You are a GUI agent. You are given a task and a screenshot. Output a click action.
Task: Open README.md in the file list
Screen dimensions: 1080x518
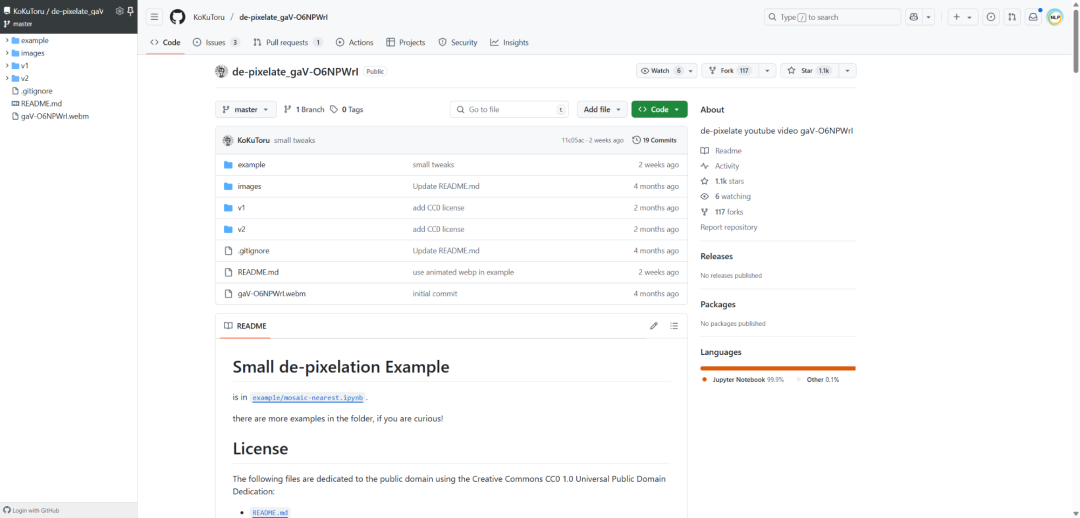coord(258,272)
